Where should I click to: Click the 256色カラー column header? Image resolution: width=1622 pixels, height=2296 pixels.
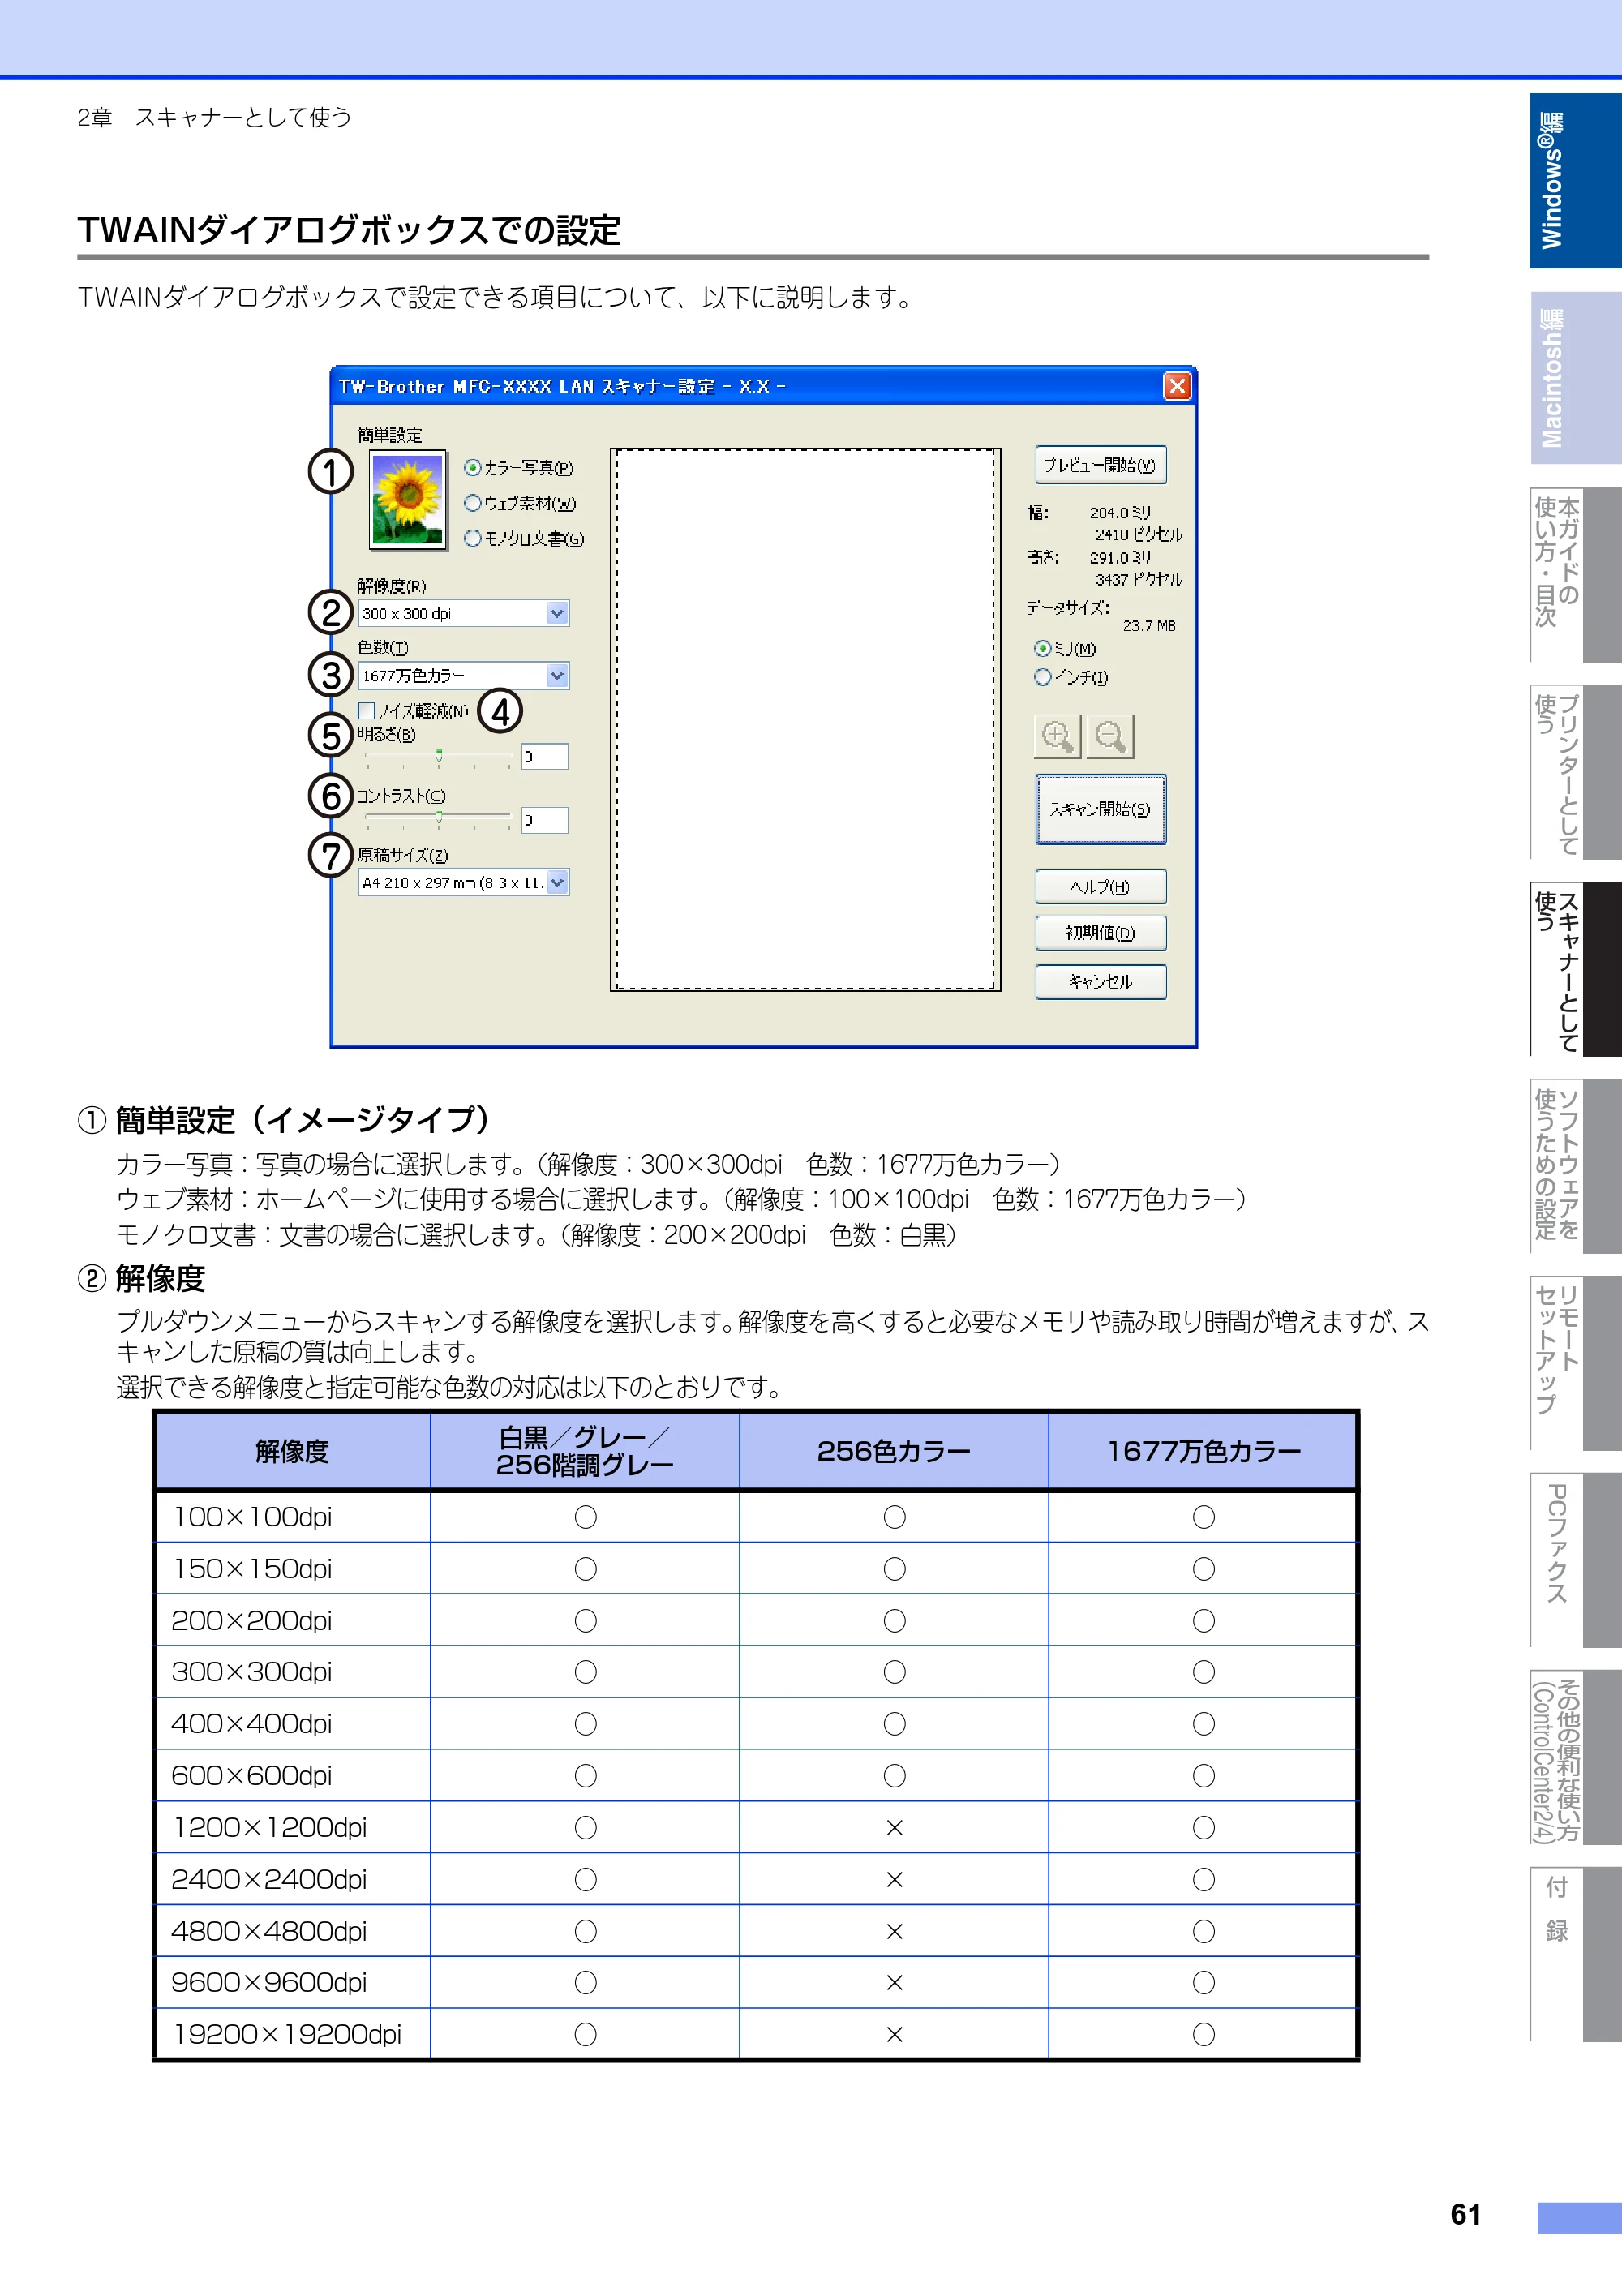click(894, 1451)
